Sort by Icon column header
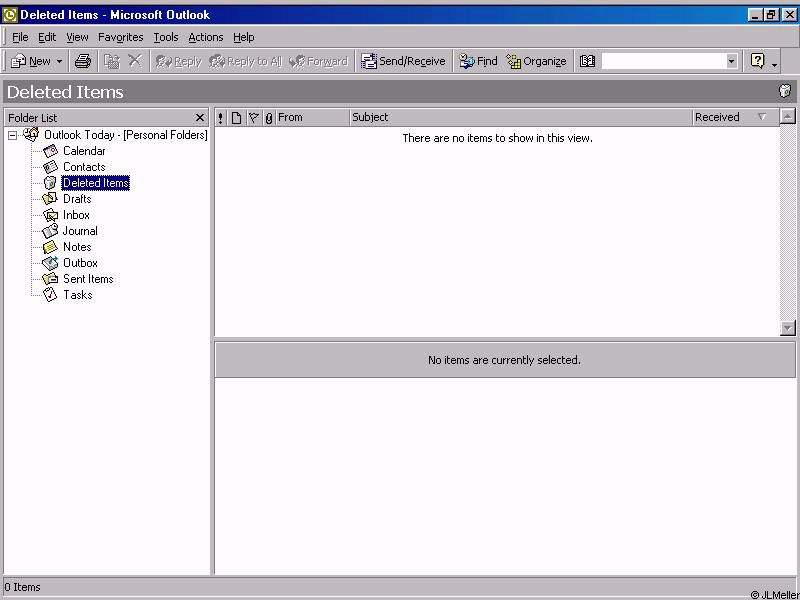The image size is (800, 600). tap(236, 118)
